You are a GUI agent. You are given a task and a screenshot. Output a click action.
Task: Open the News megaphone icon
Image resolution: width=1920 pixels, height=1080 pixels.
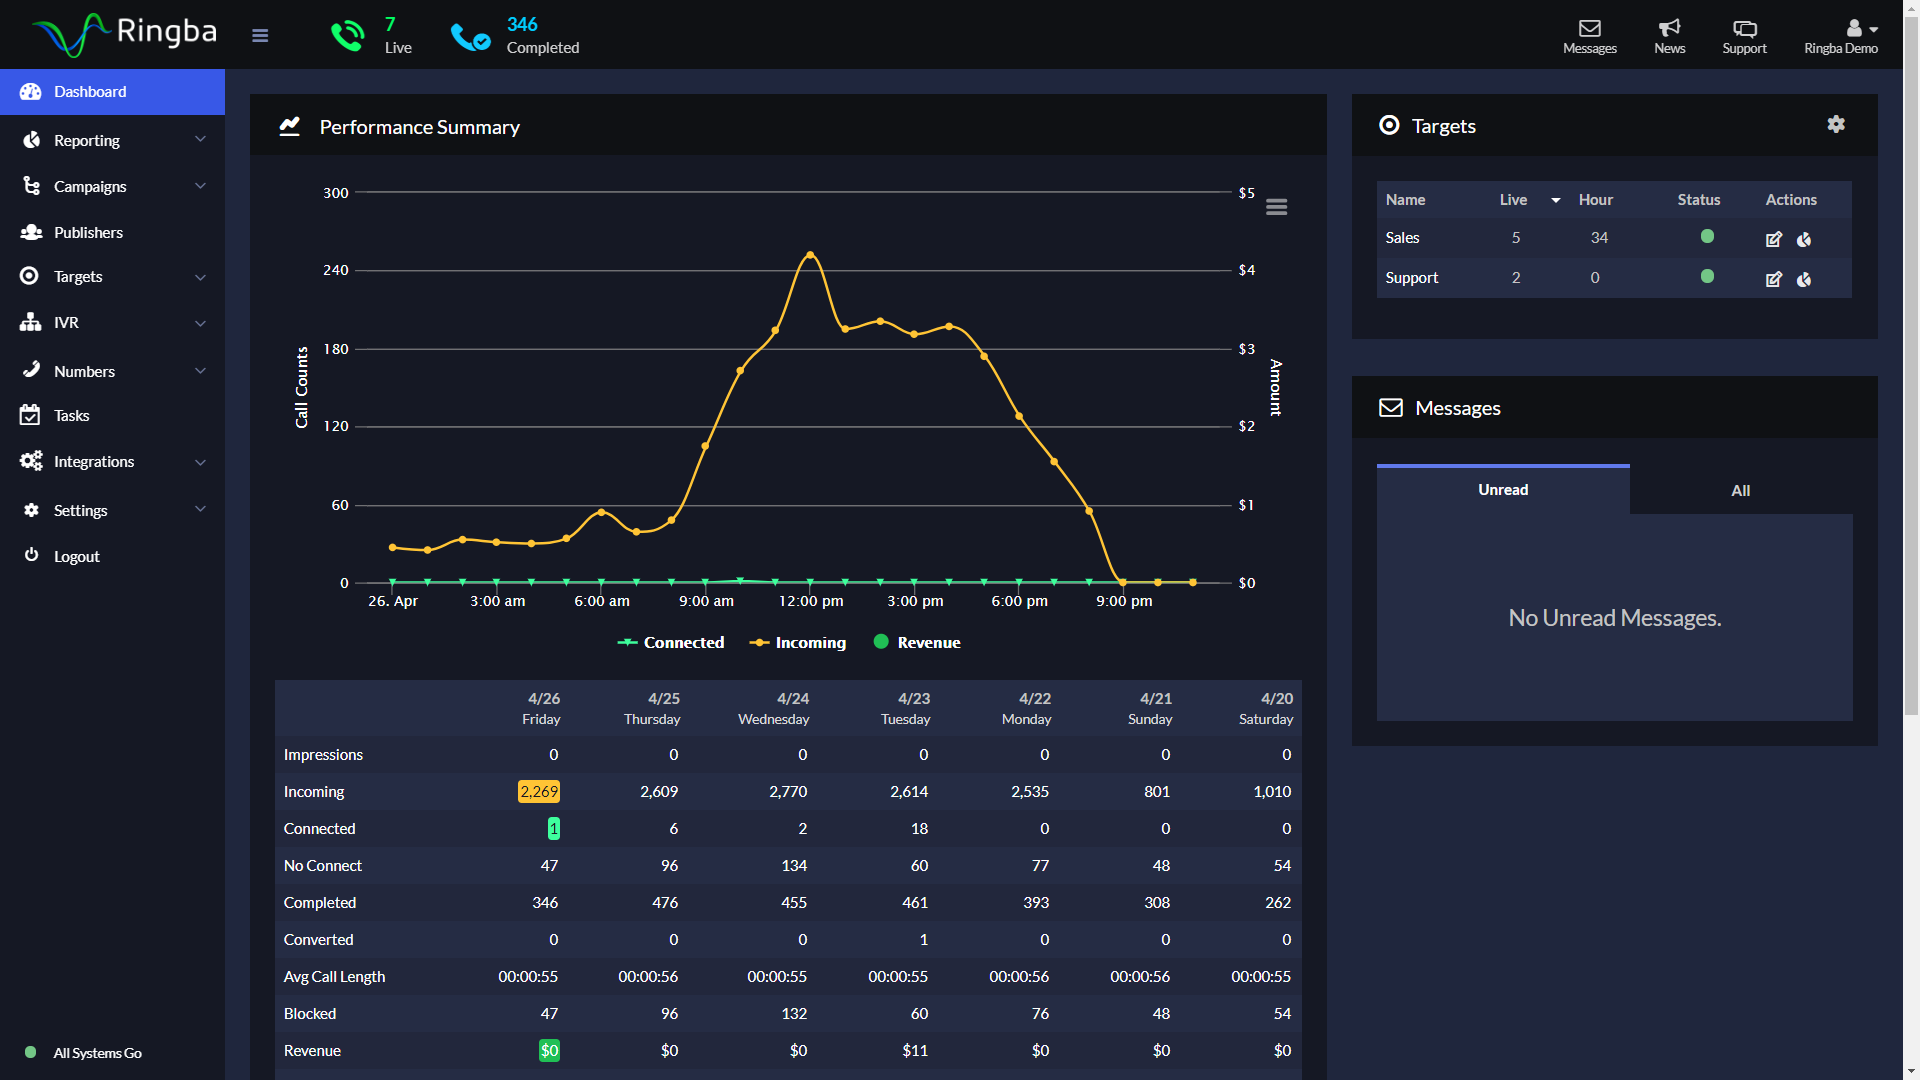click(1669, 29)
